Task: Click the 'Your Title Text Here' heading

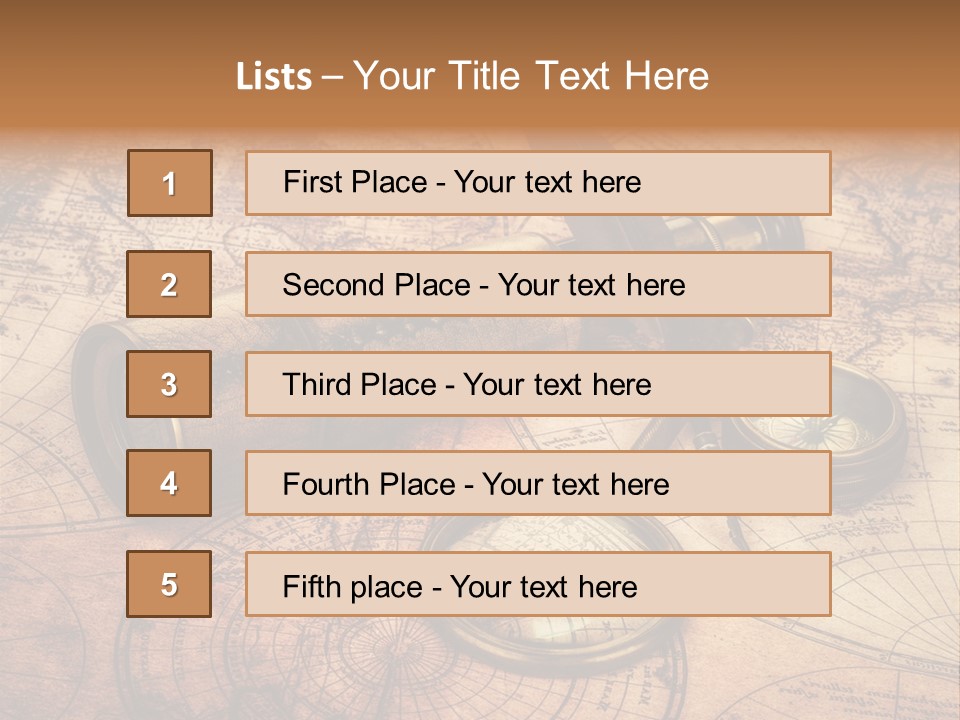Action: (x=531, y=76)
